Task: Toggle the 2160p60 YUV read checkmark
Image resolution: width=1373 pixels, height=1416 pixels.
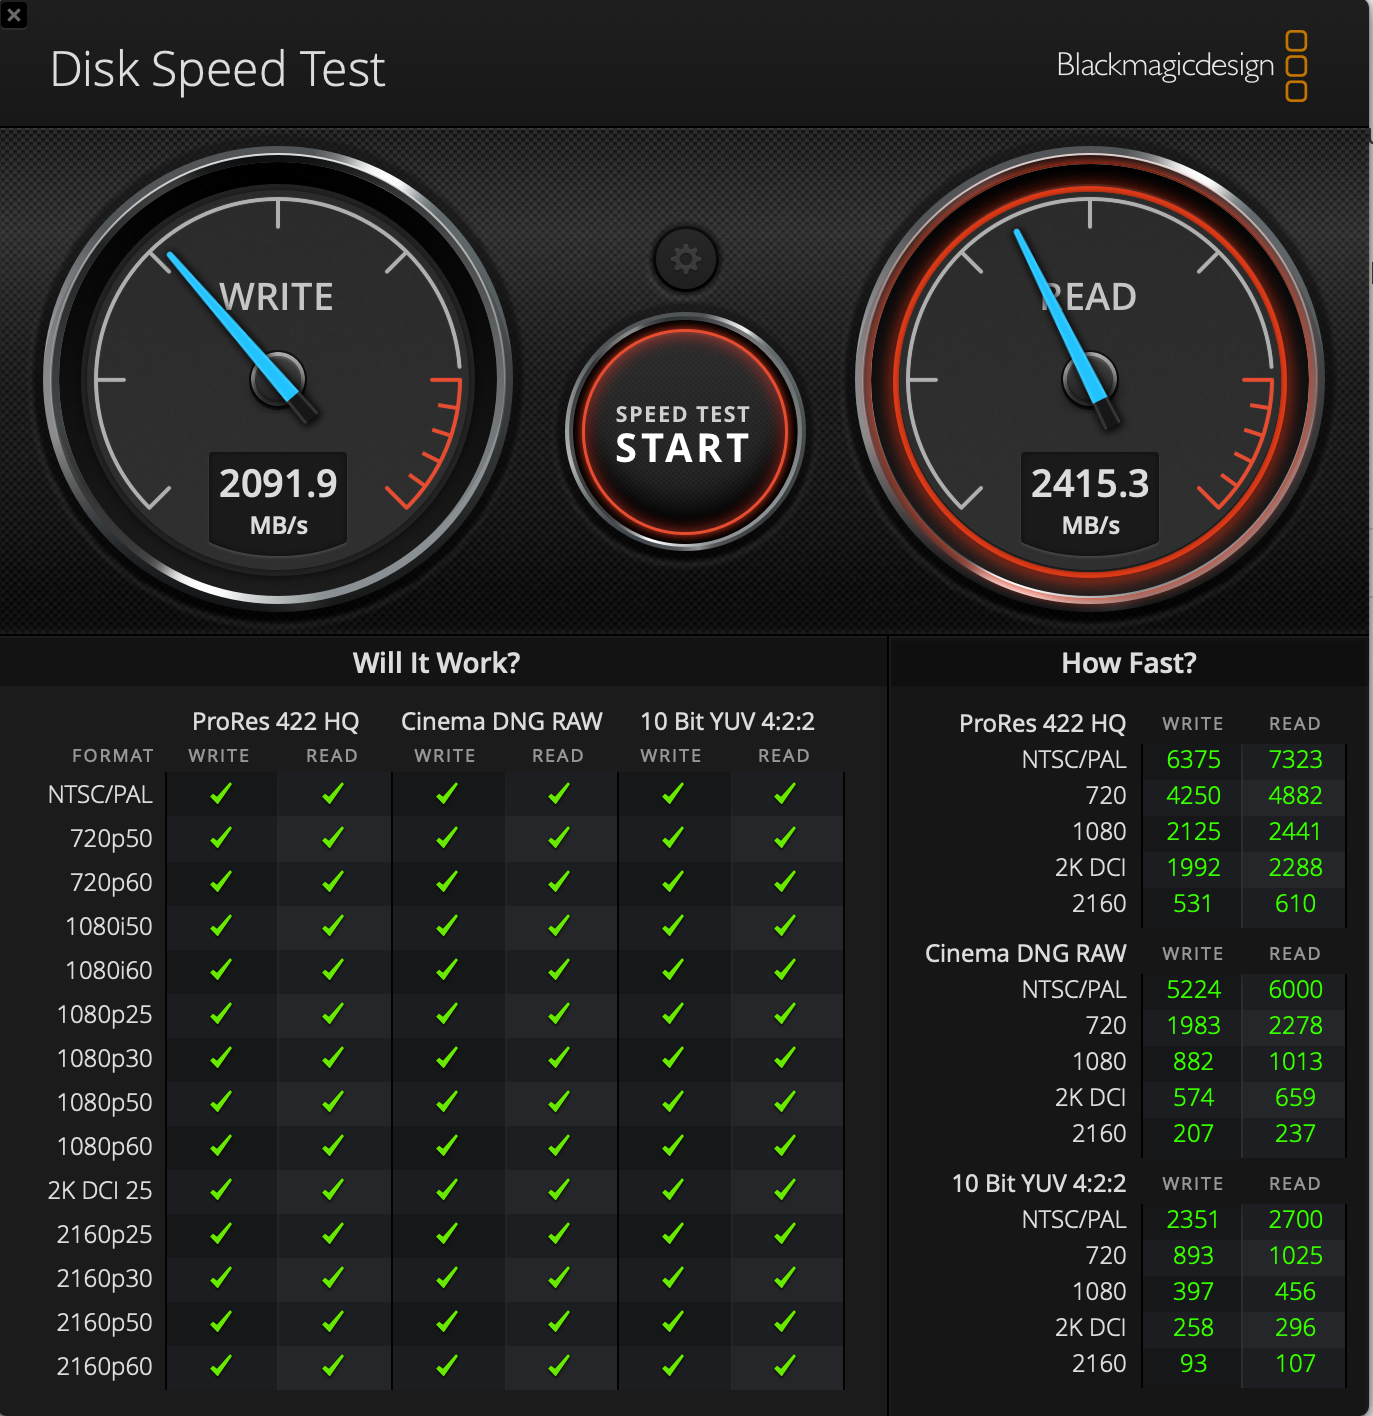Action: click(784, 1365)
